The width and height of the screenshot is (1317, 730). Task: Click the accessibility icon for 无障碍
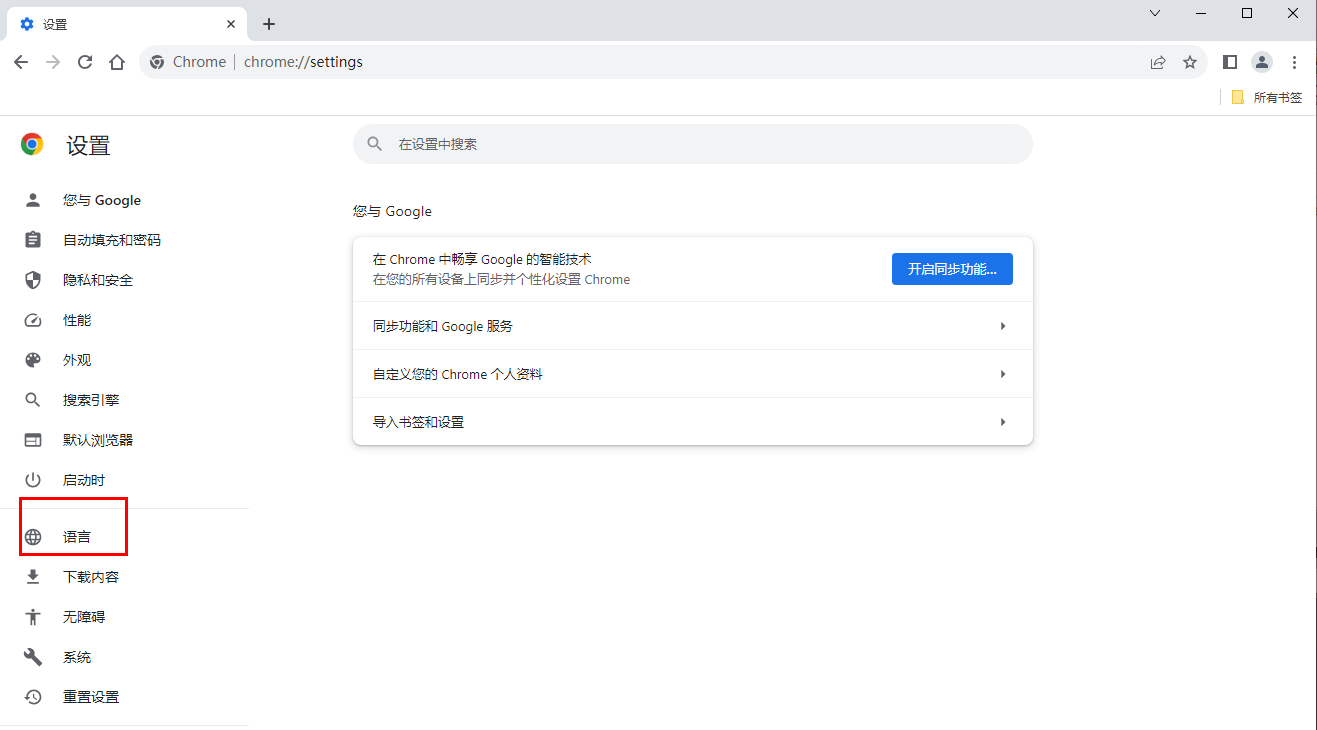tap(33, 617)
